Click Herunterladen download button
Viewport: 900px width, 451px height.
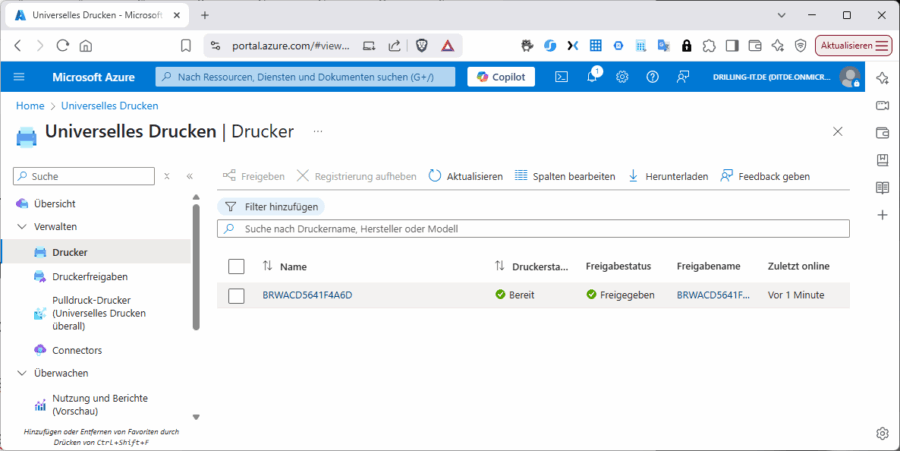pos(668,176)
